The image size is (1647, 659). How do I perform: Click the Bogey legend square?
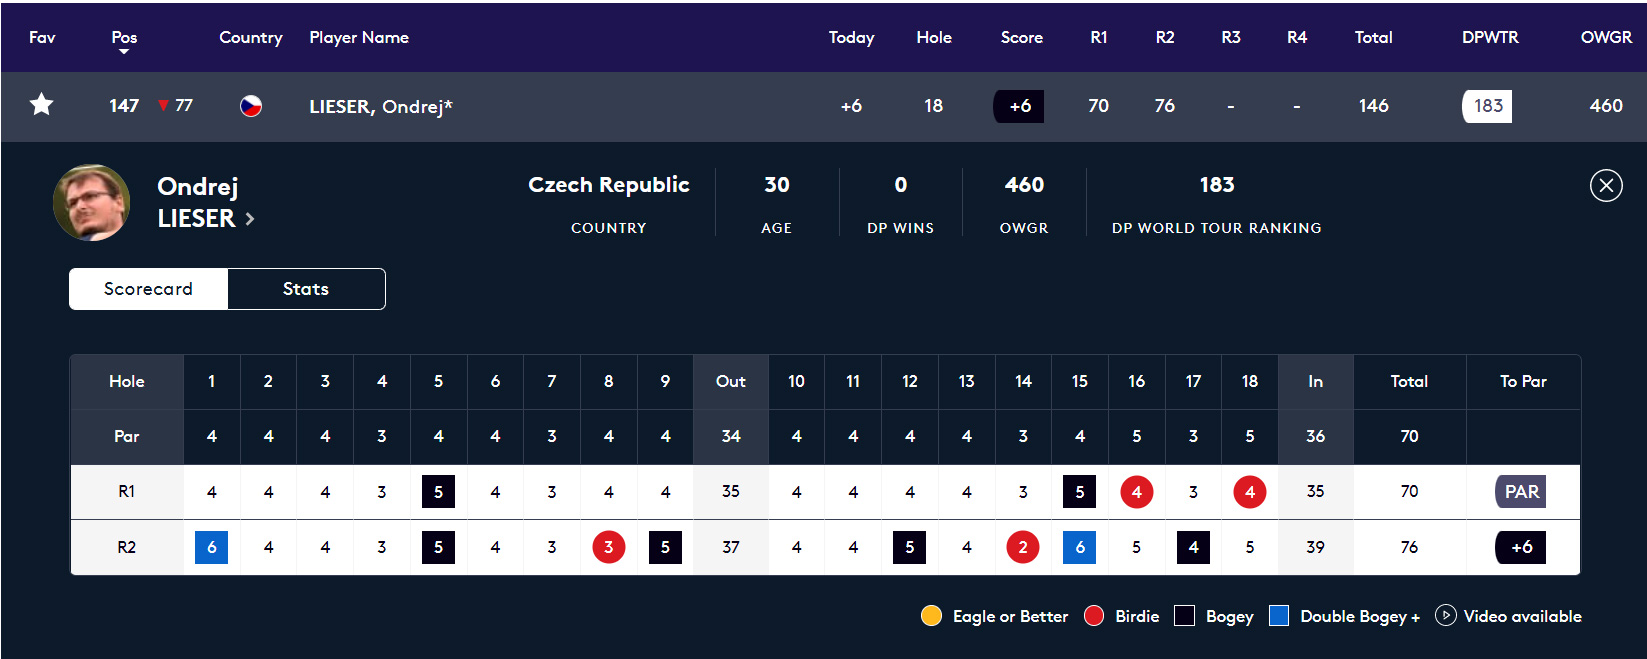tap(1185, 616)
